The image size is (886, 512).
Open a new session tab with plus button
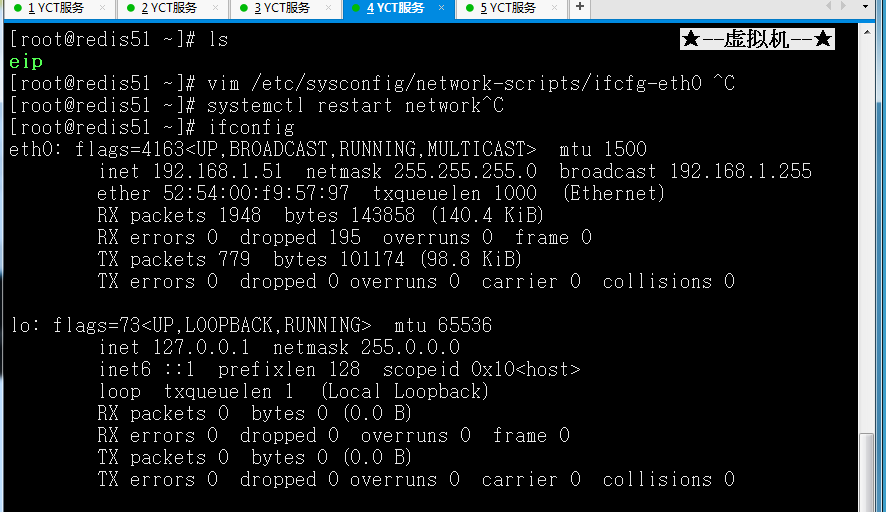tap(580, 7)
